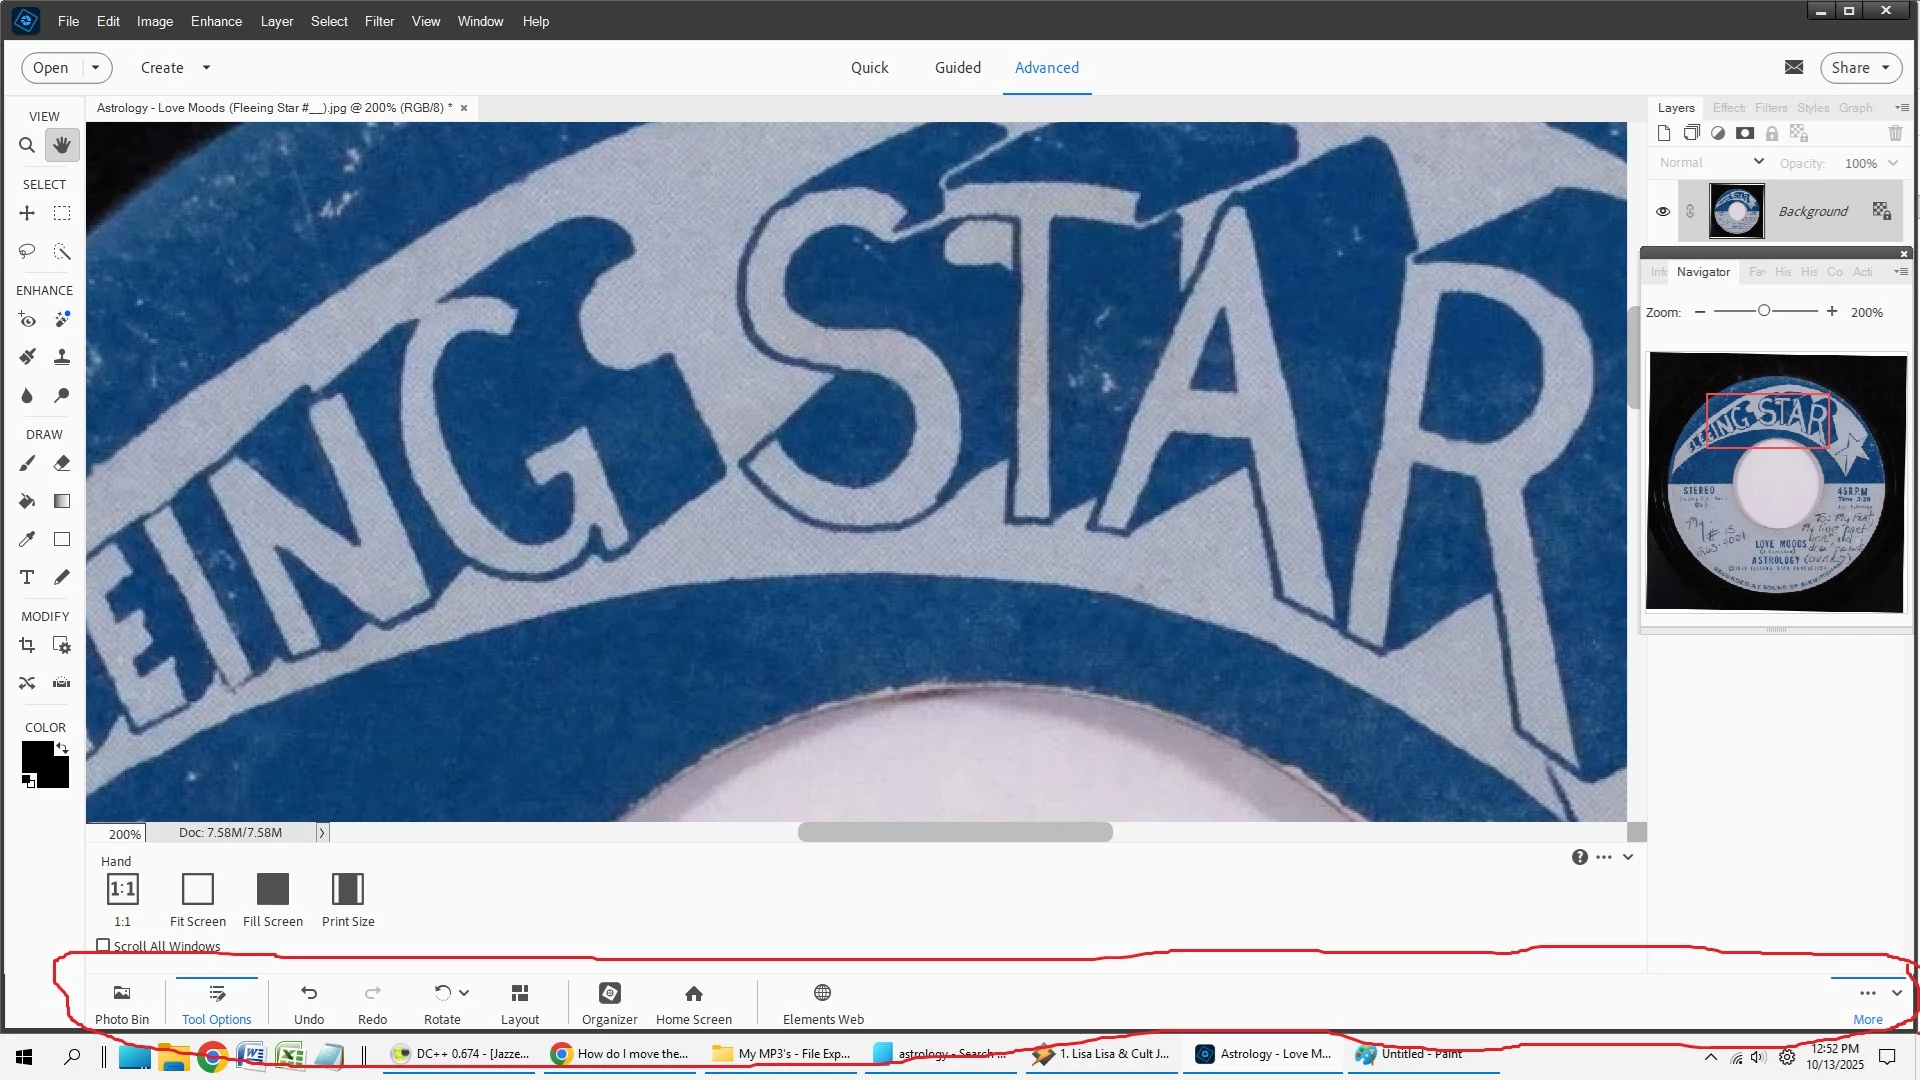
Task: Select the Horizontal Type tool
Action: [x=27, y=577]
